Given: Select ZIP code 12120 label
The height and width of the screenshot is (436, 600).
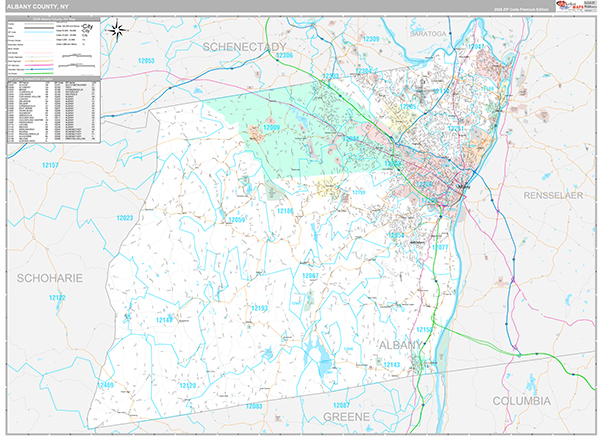Looking at the screenshot, I should click(x=188, y=385).
